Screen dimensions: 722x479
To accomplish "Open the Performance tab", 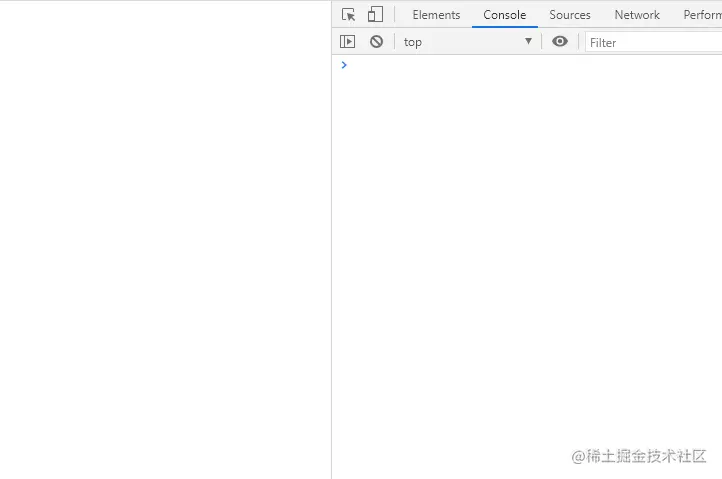I will pos(702,15).
